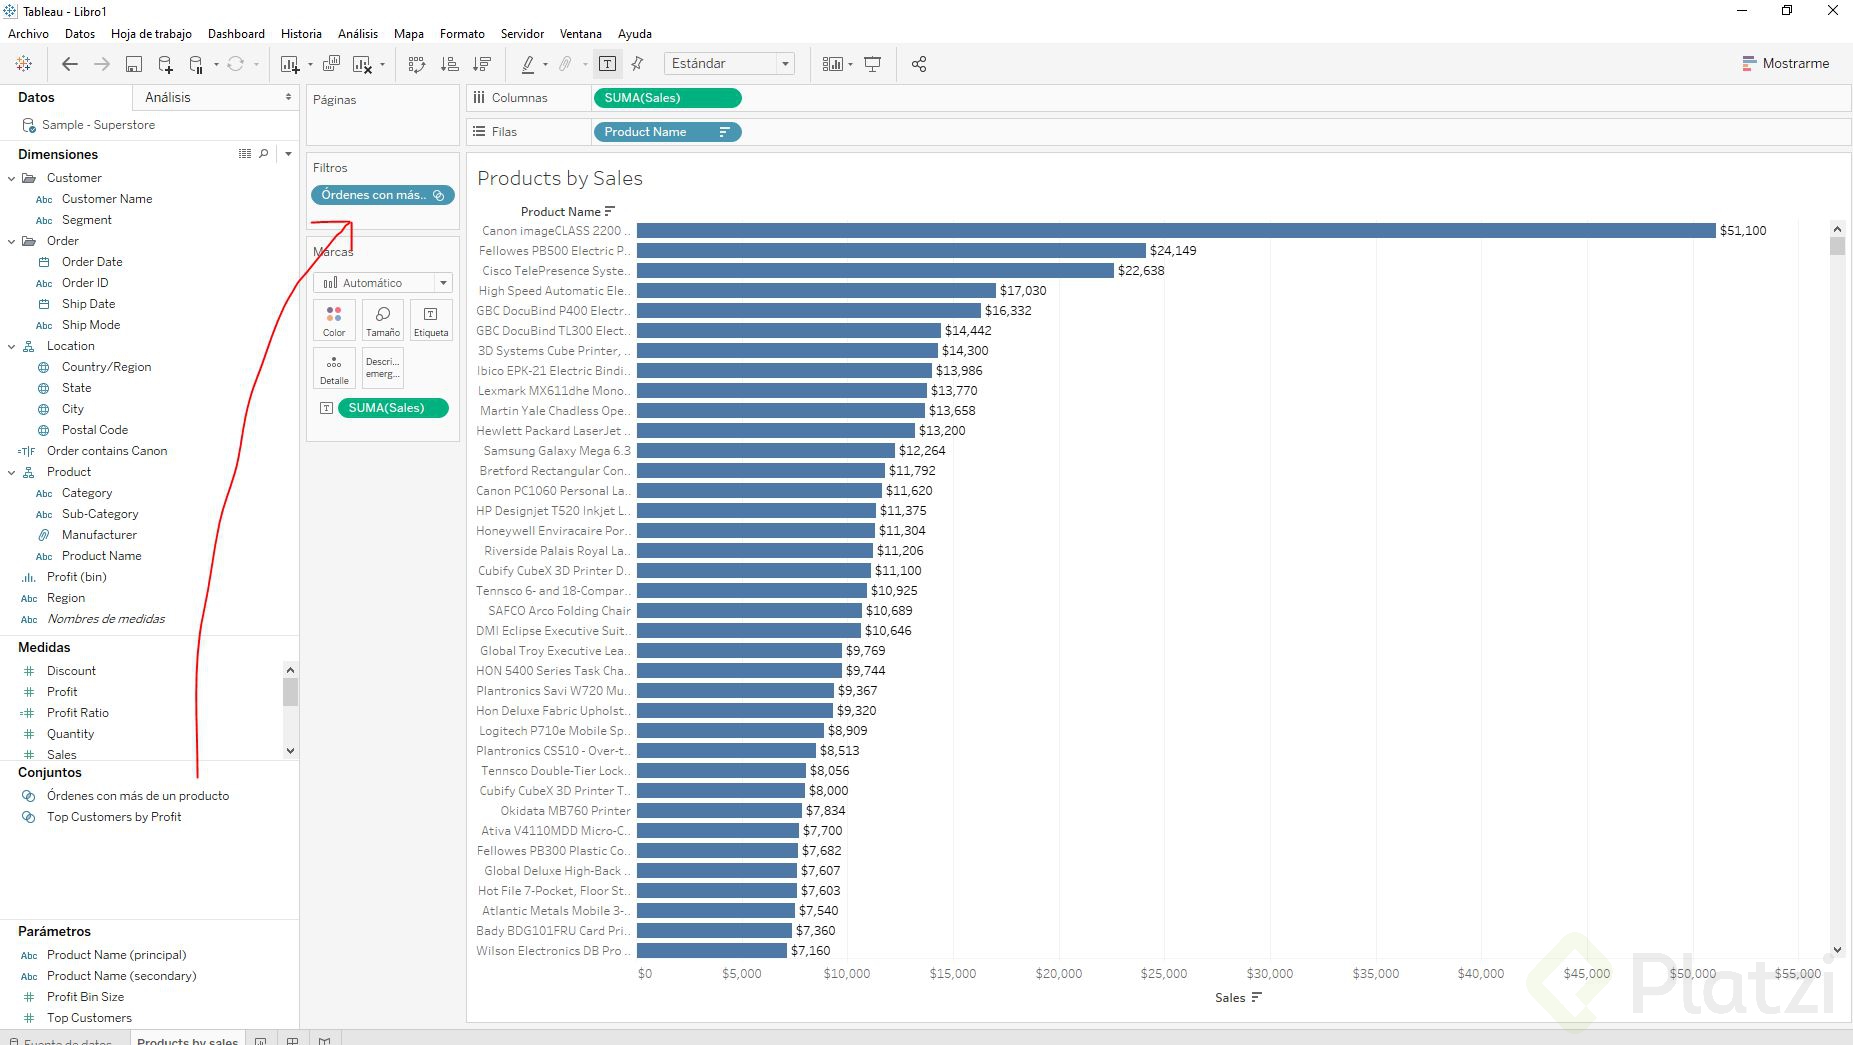Screen dimensions: 1853x1045
Task: Add a new data source icon
Action: point(165,64)
